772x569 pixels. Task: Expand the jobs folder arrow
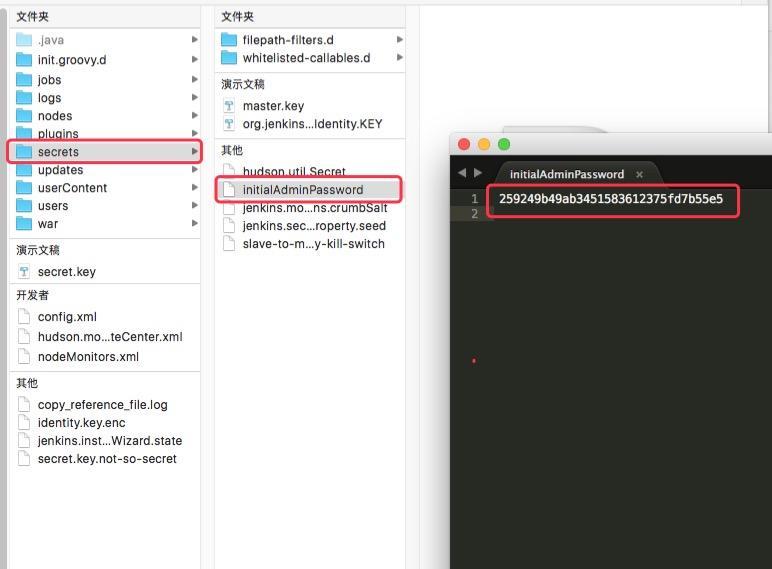point(194,79)
